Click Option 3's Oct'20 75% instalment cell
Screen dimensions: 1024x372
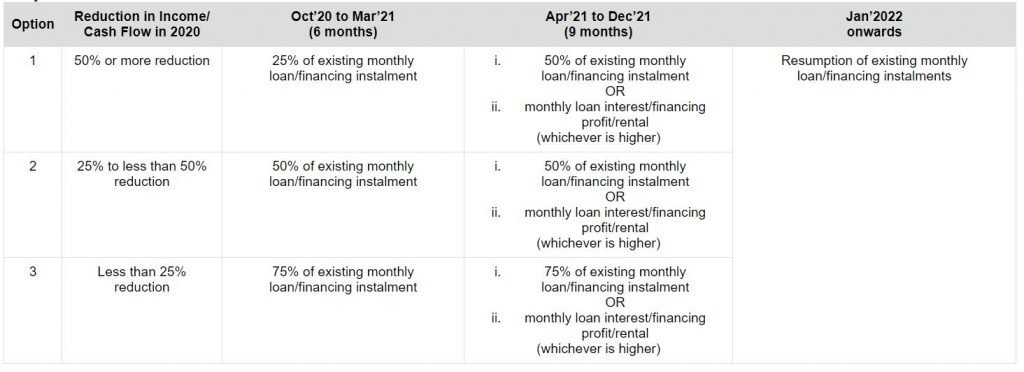(343, 310)
